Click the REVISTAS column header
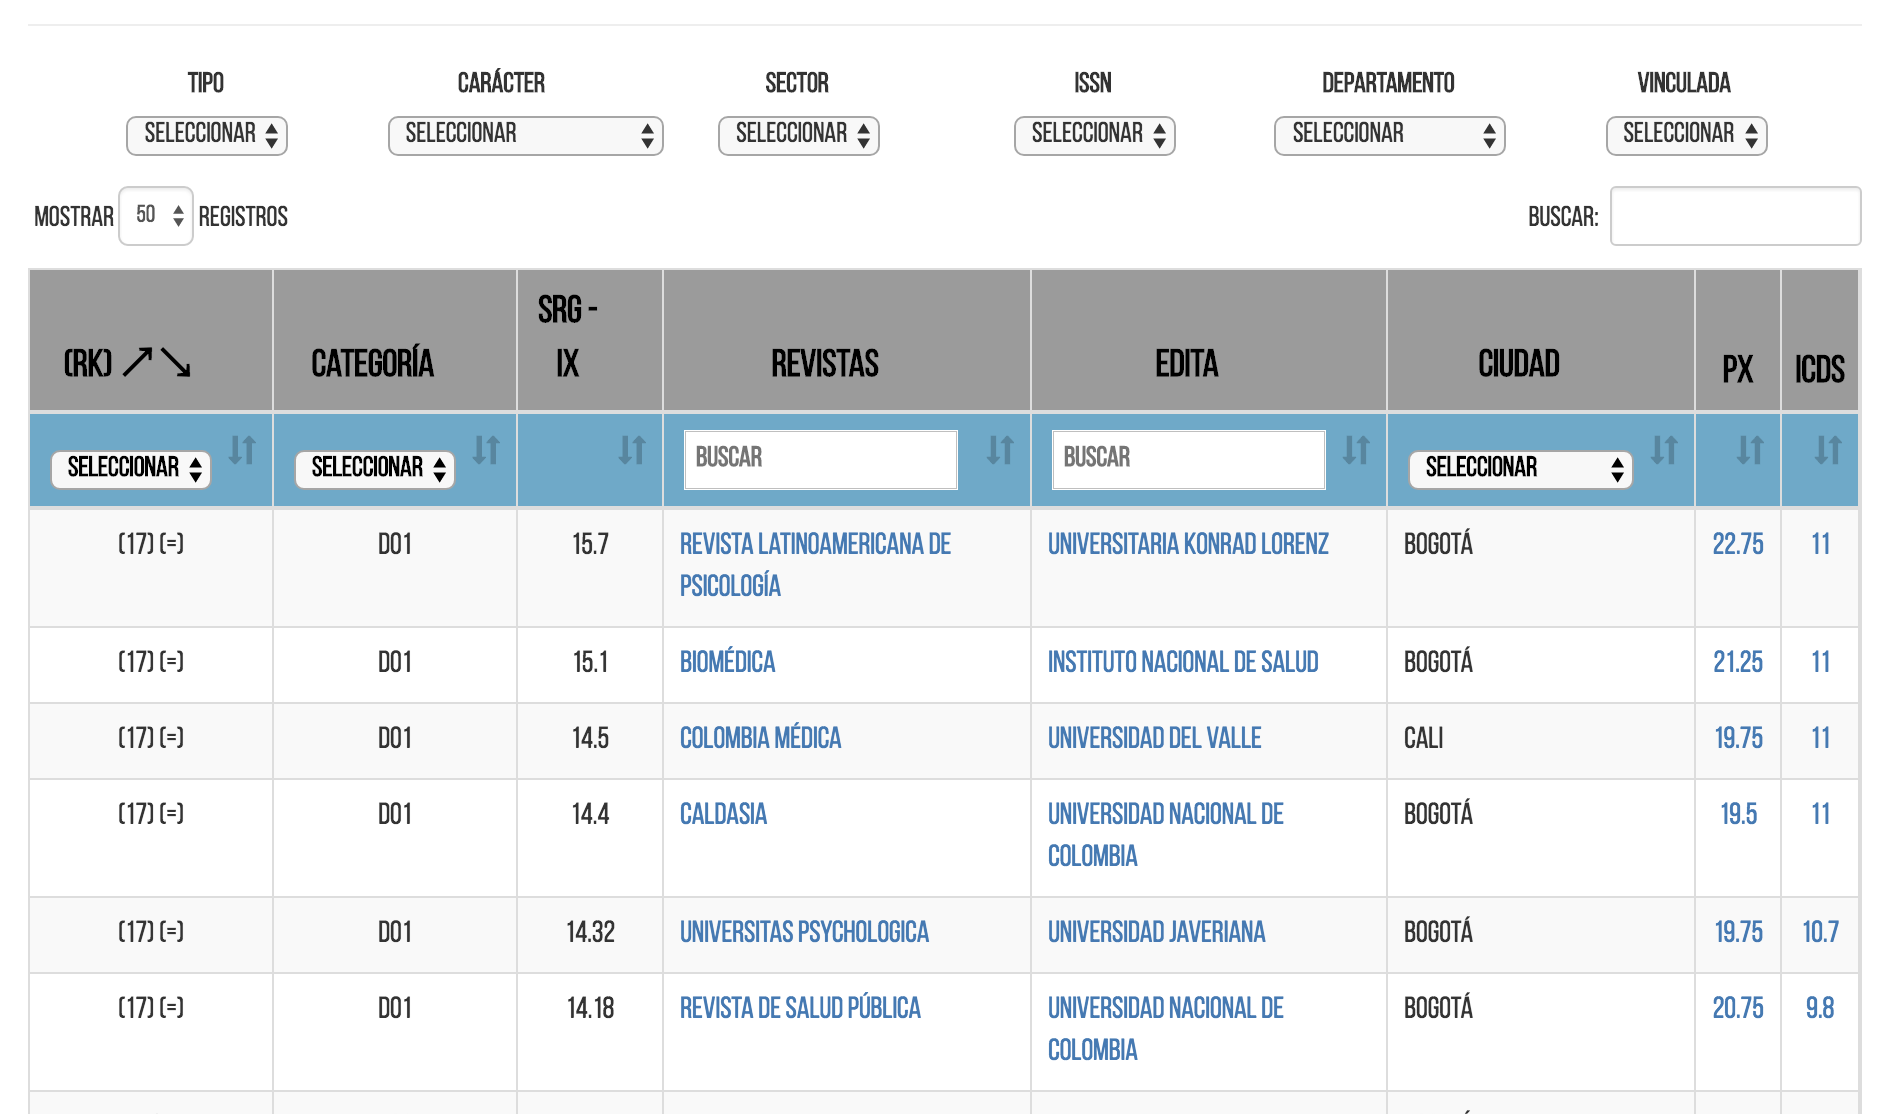1890x1114 pixels. 825,364
